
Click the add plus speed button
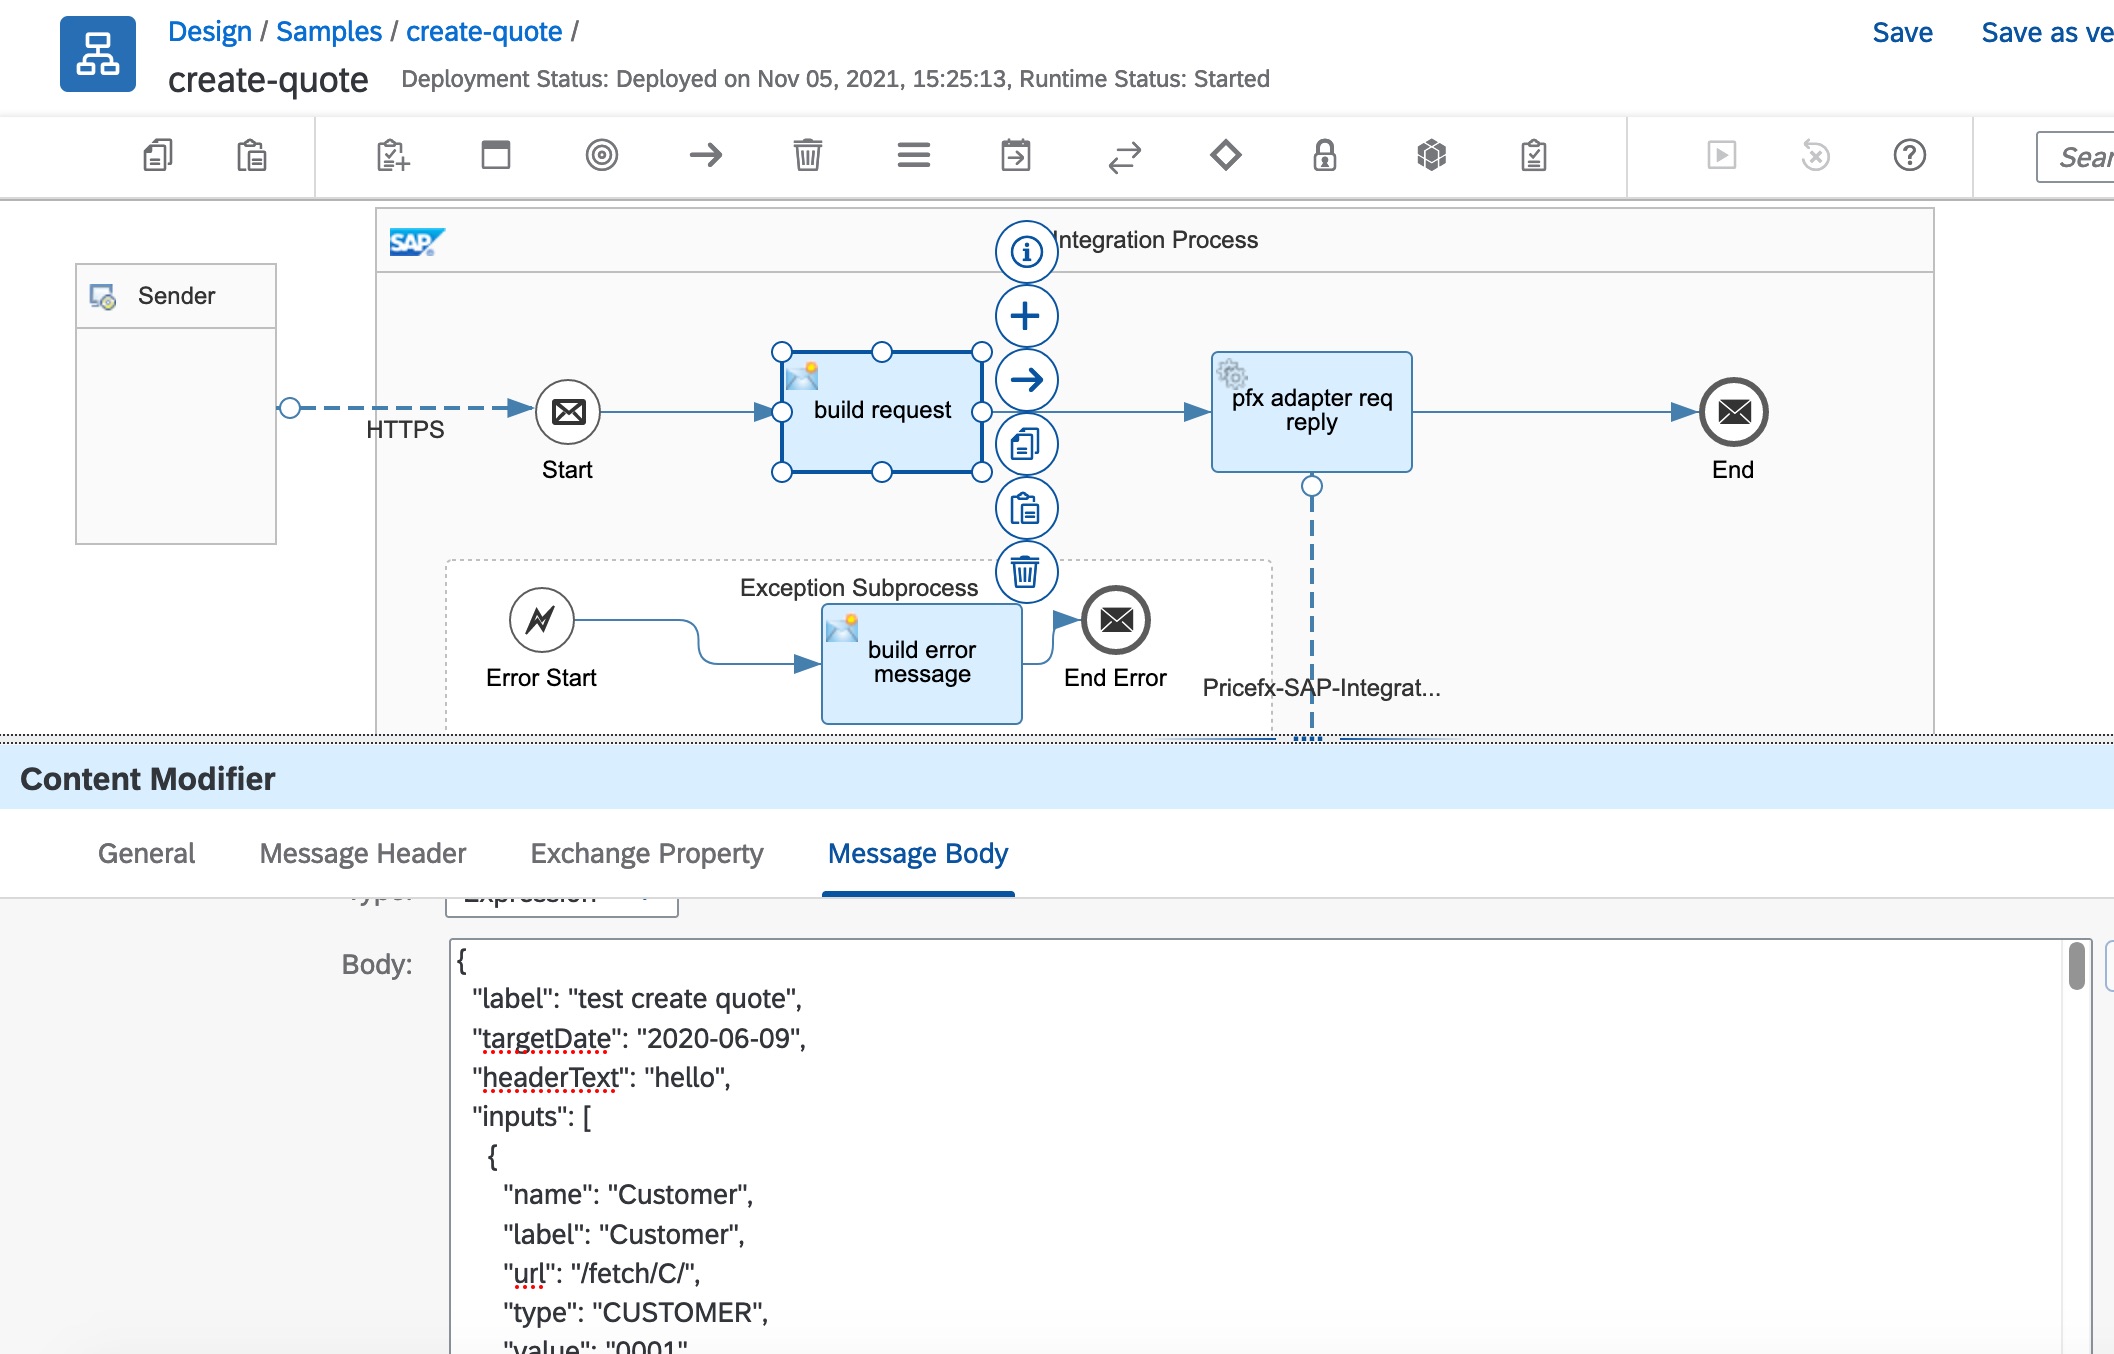click(1026, 317)
